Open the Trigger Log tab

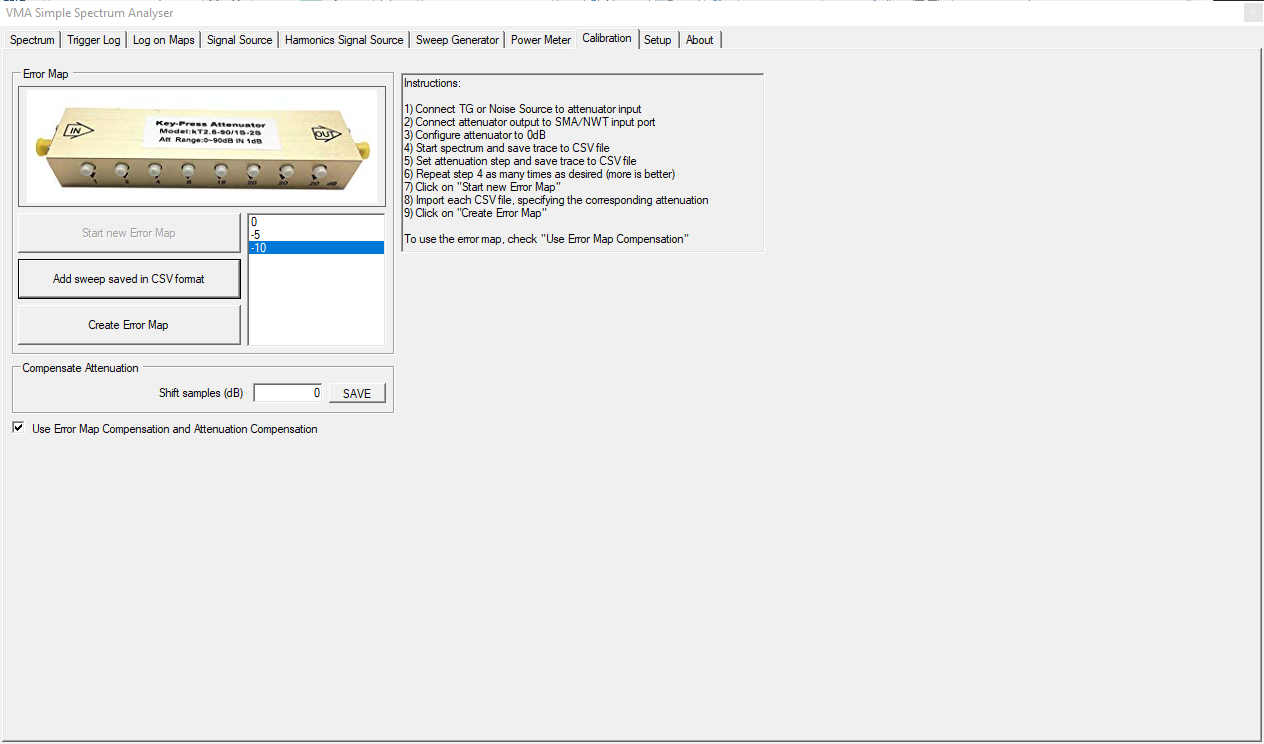click(94, 40)
